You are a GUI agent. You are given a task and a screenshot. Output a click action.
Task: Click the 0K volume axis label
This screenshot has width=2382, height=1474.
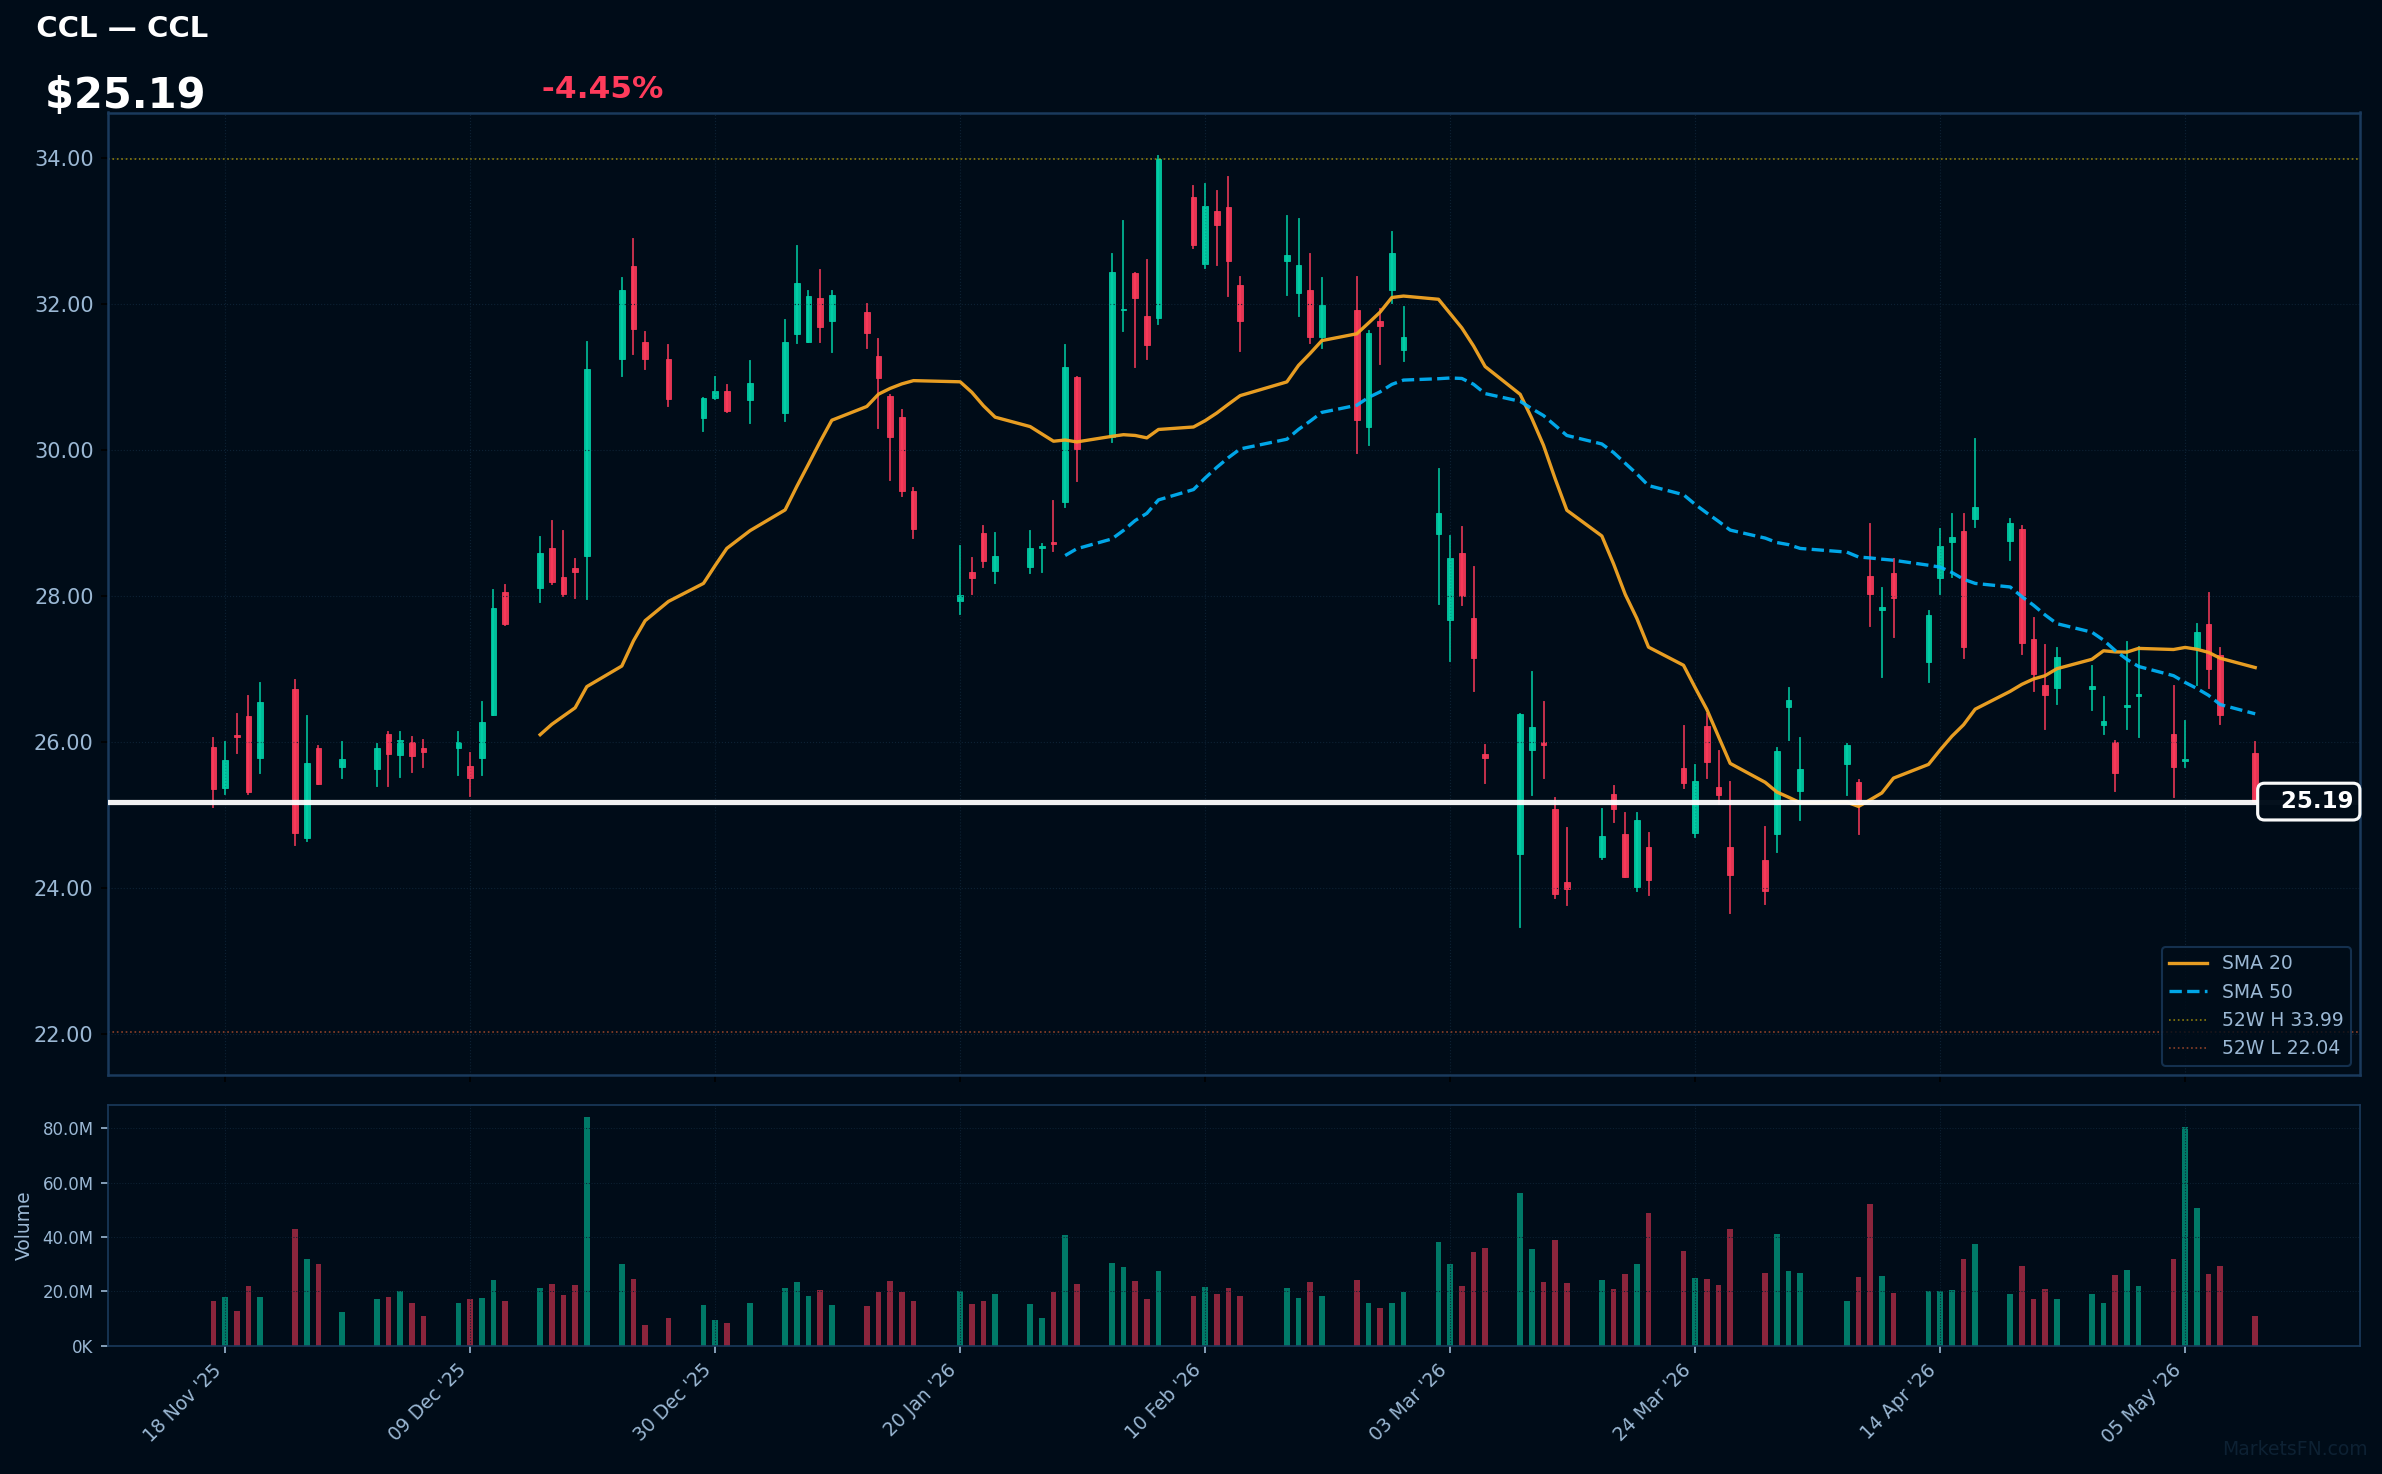[82, 1347]
